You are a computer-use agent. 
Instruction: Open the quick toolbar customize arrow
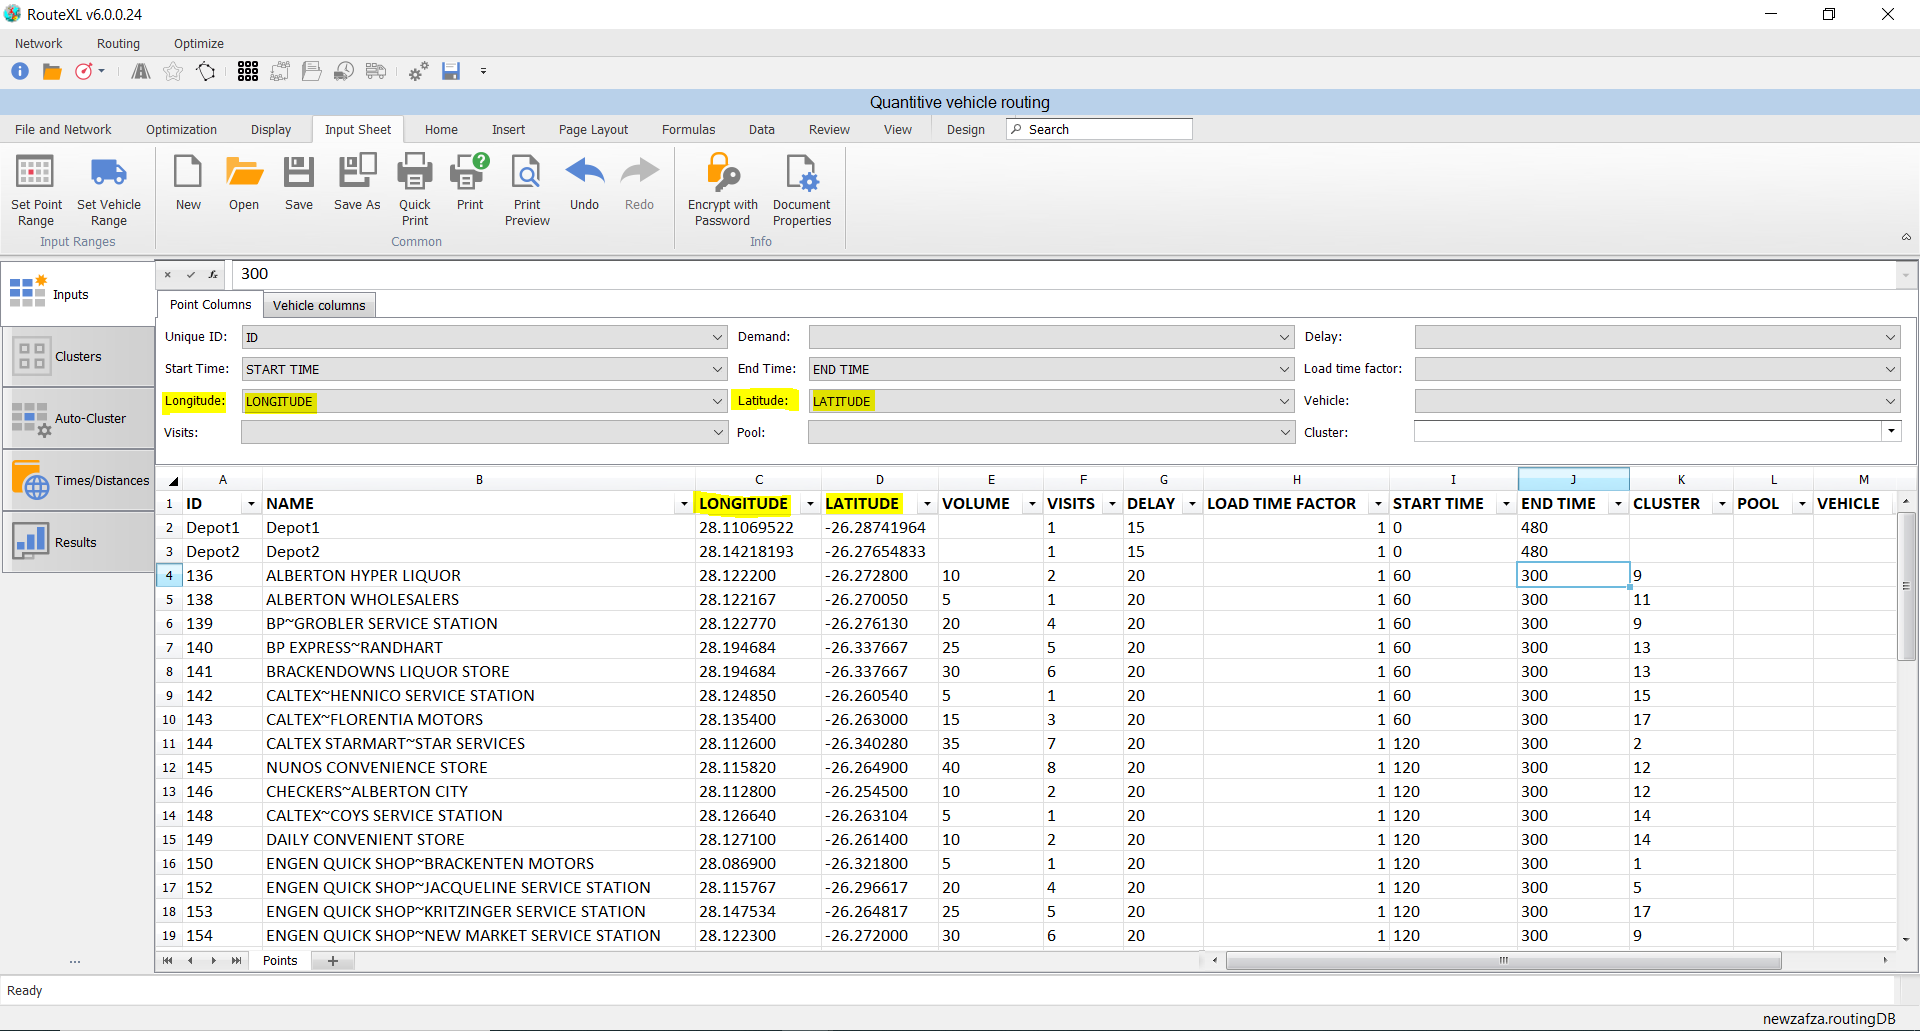pos(483,71)
